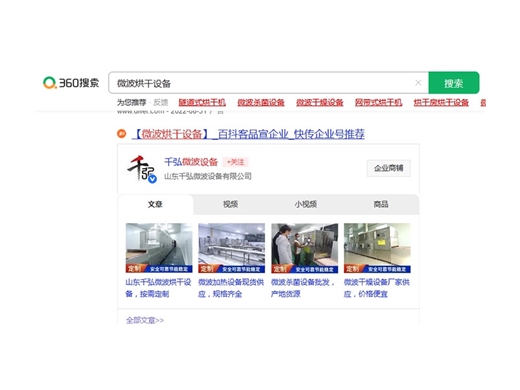This screenshot has width=520, height=390.
Task: Open article 山东千弘微波烘干设备，按需定制
Action: pos(158,288)
